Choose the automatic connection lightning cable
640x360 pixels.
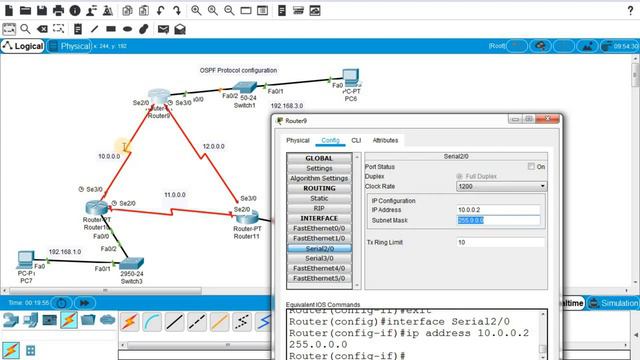coord(130,322)
